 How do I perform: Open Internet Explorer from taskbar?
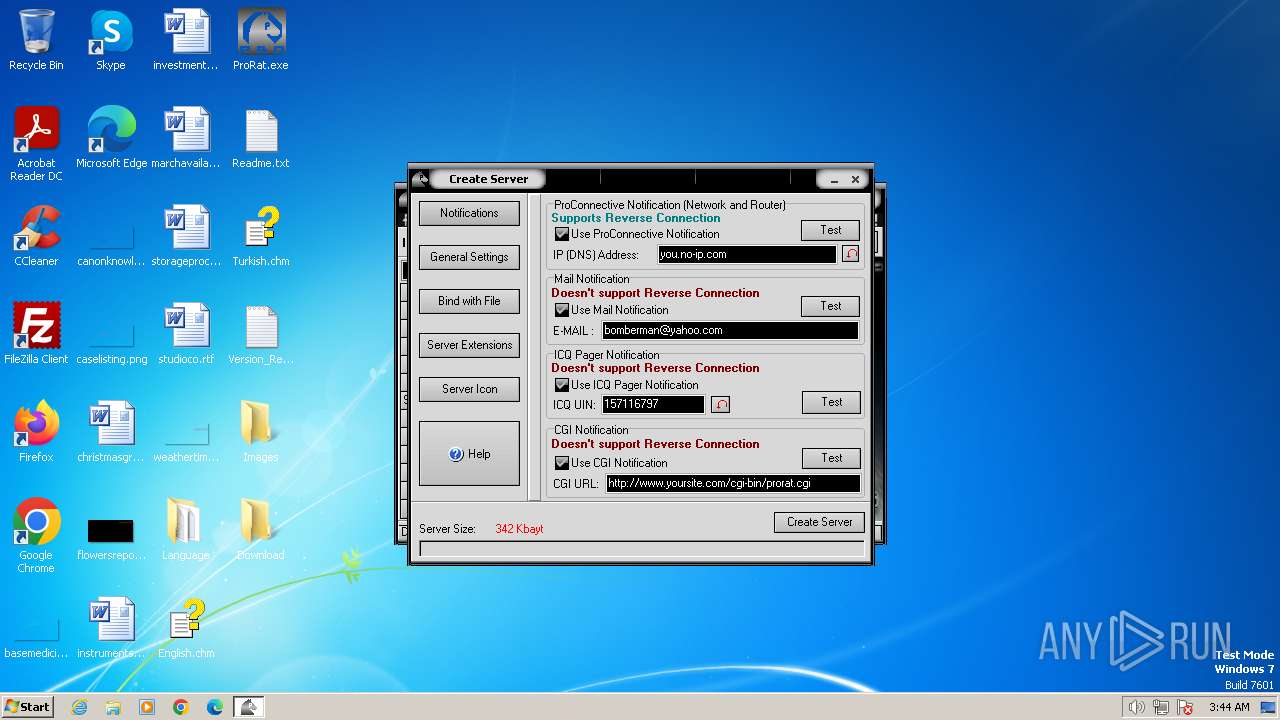pyautogui.click(x=79, y=707)
